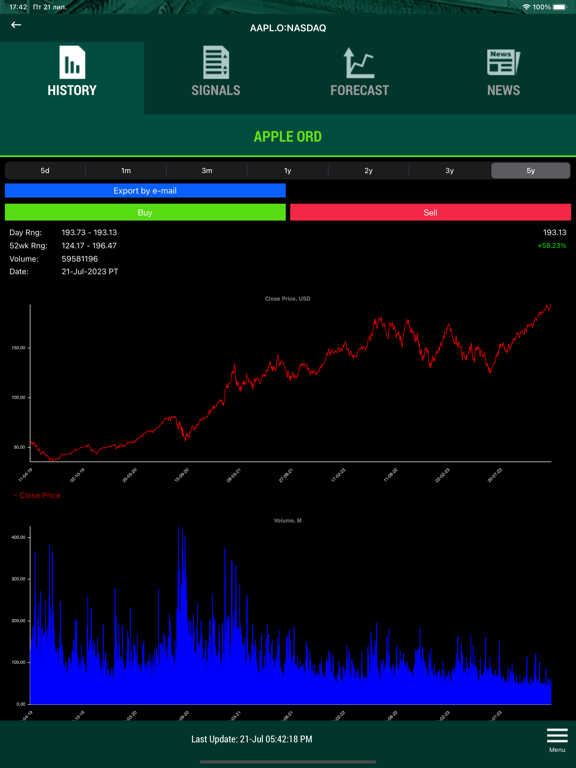The height and width of the screenshot is (768, 576).
Task: Tap the Close Price, USD chart title
Action: coord(288,298)
